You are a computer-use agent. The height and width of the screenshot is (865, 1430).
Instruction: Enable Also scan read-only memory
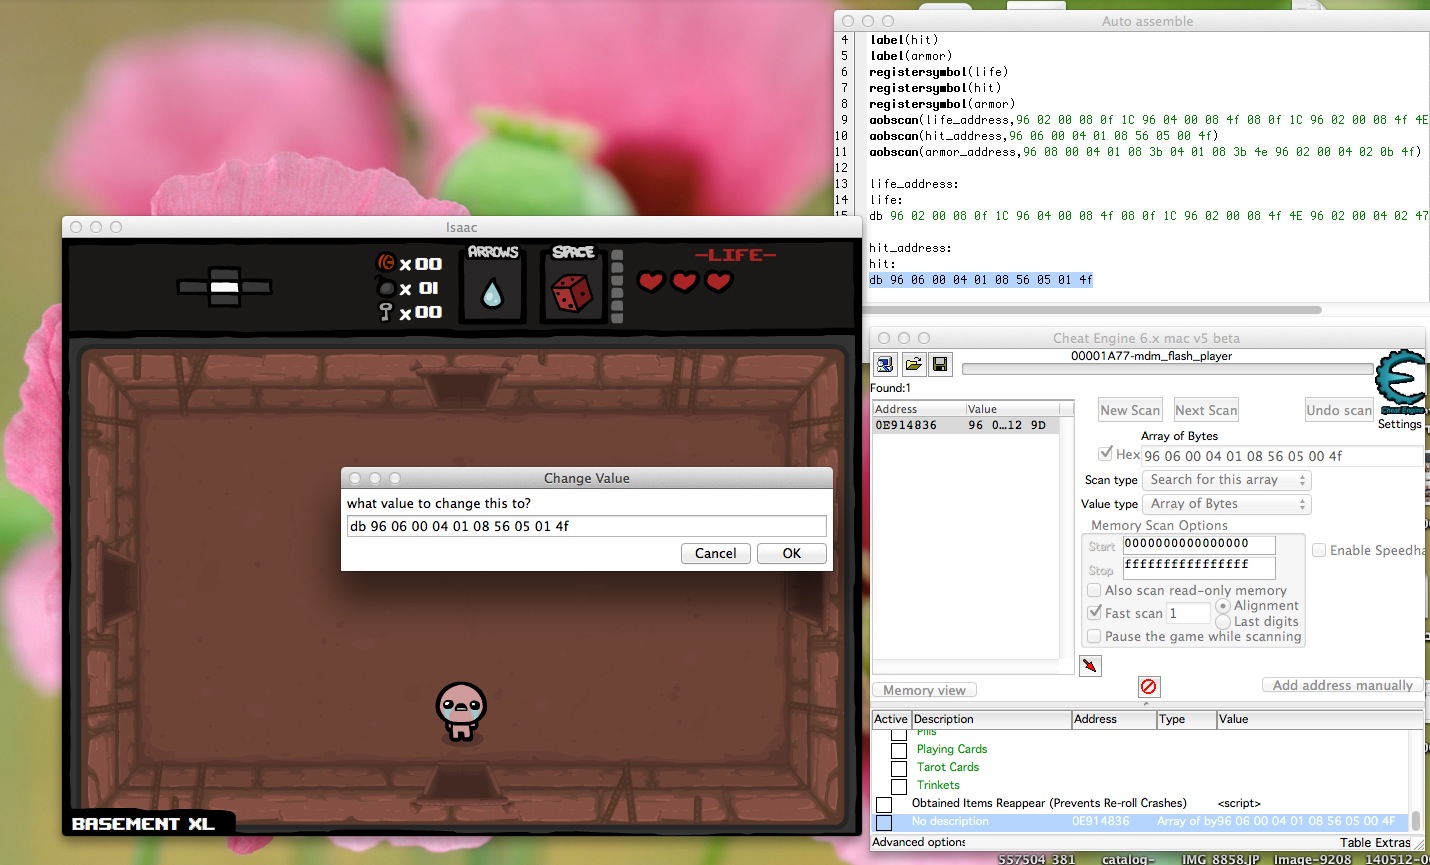tap(1094, 590)
